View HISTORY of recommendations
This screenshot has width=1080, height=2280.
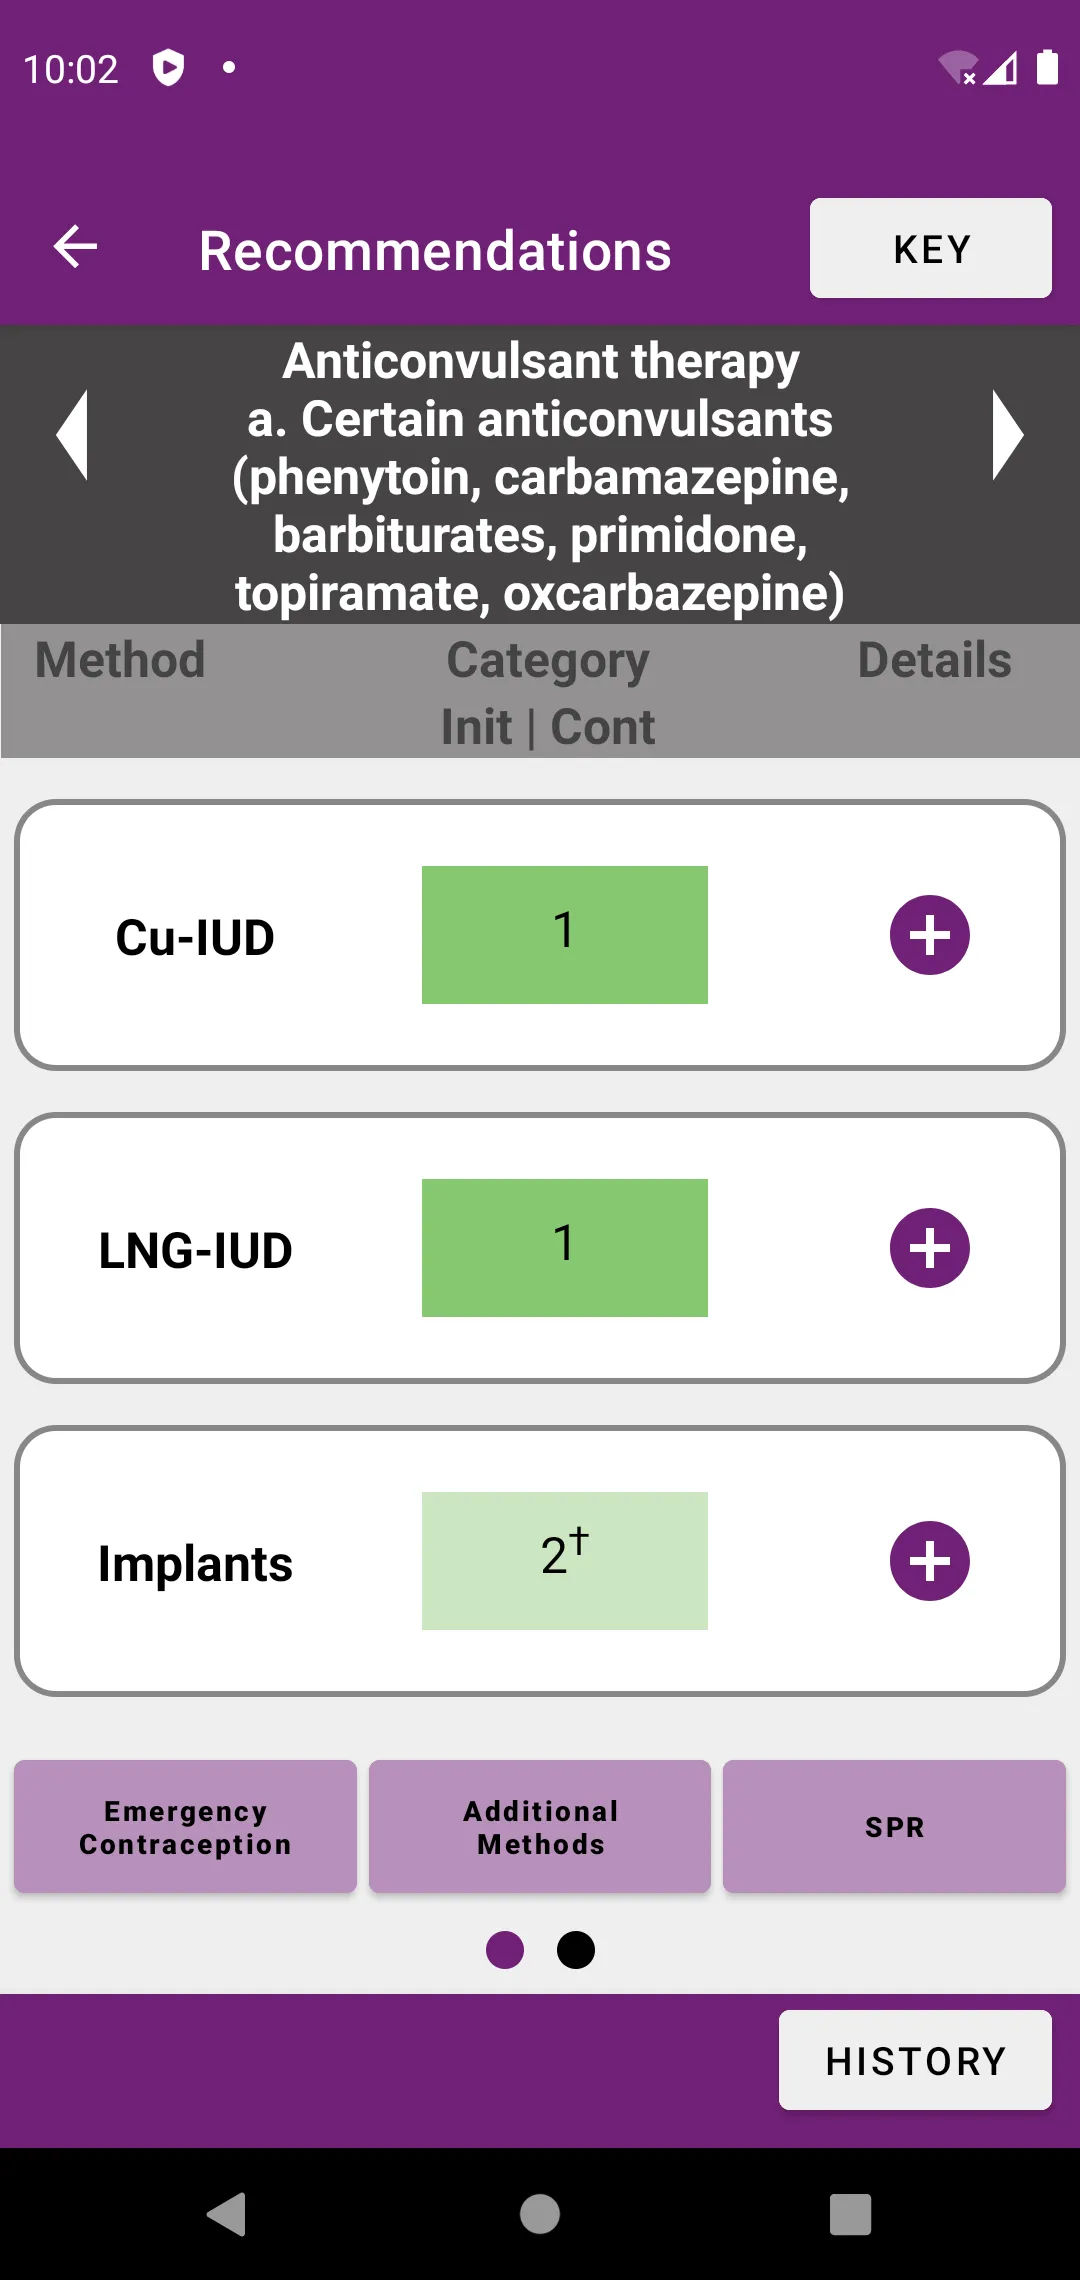(x=915, y=2060)
